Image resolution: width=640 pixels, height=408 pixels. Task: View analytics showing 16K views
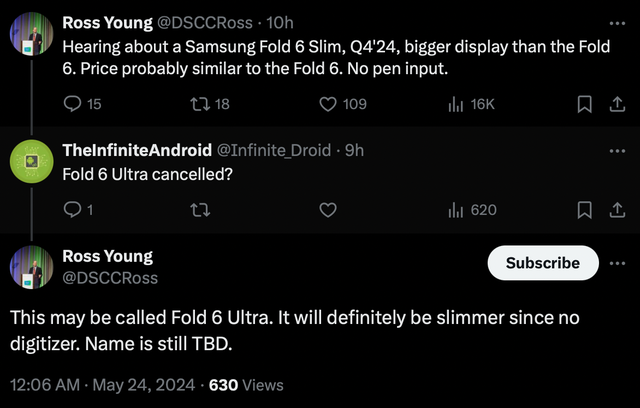pos(455,104)
